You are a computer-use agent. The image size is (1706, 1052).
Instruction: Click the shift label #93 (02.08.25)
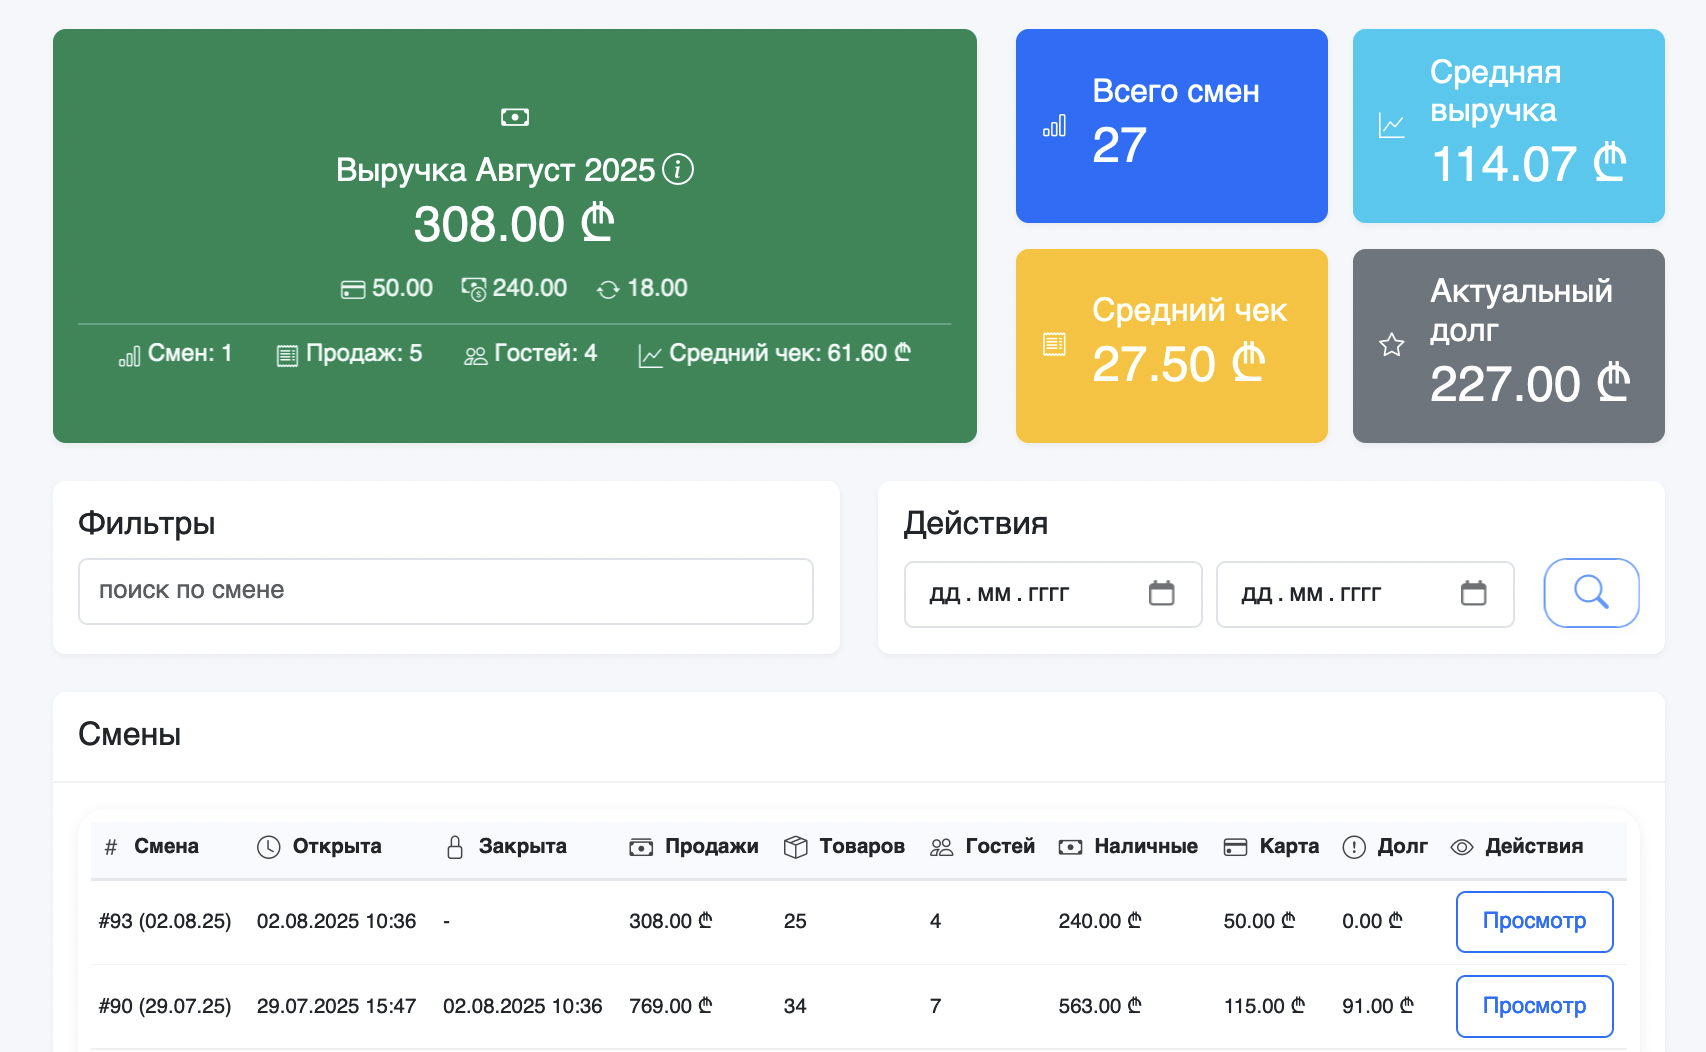[164, 921]
